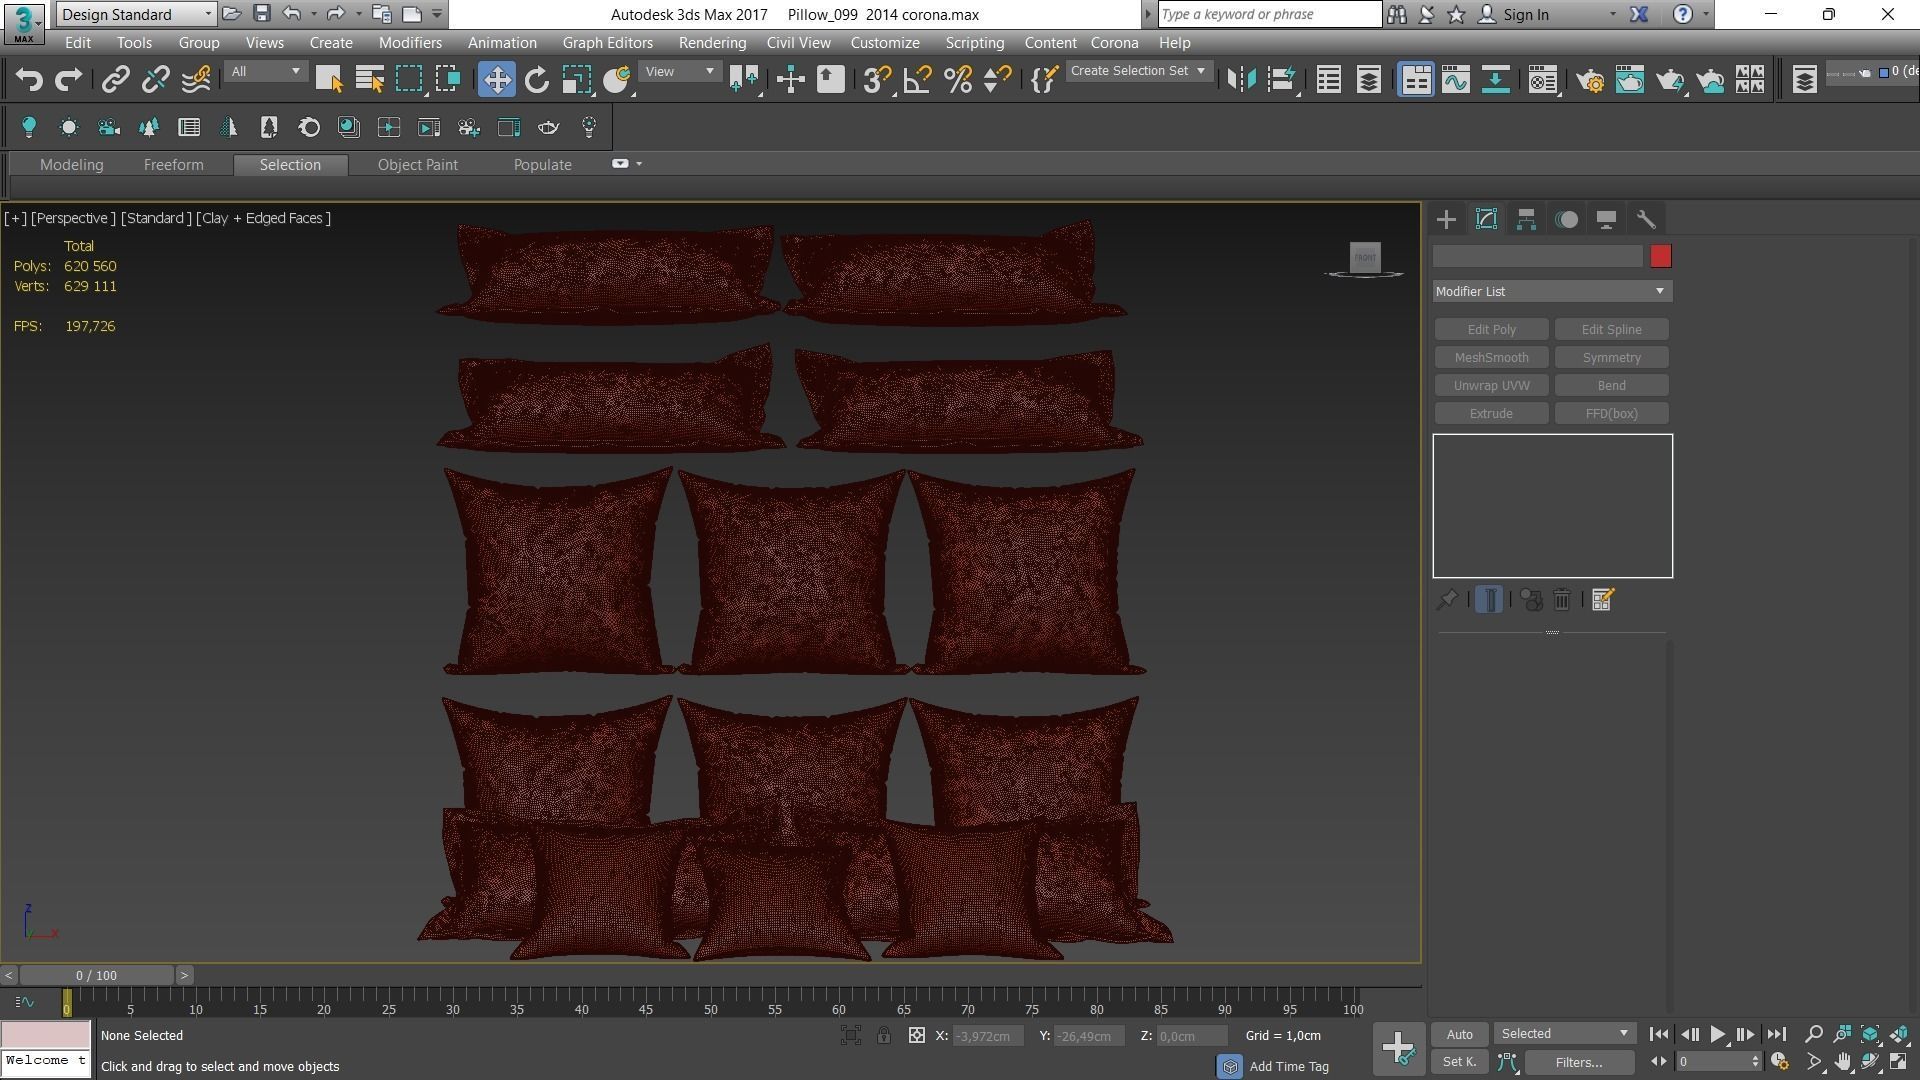Click the Edit Poly modifier button
The height and width of the screenshot is (1080, 1920).
(x=1491, y=330)
